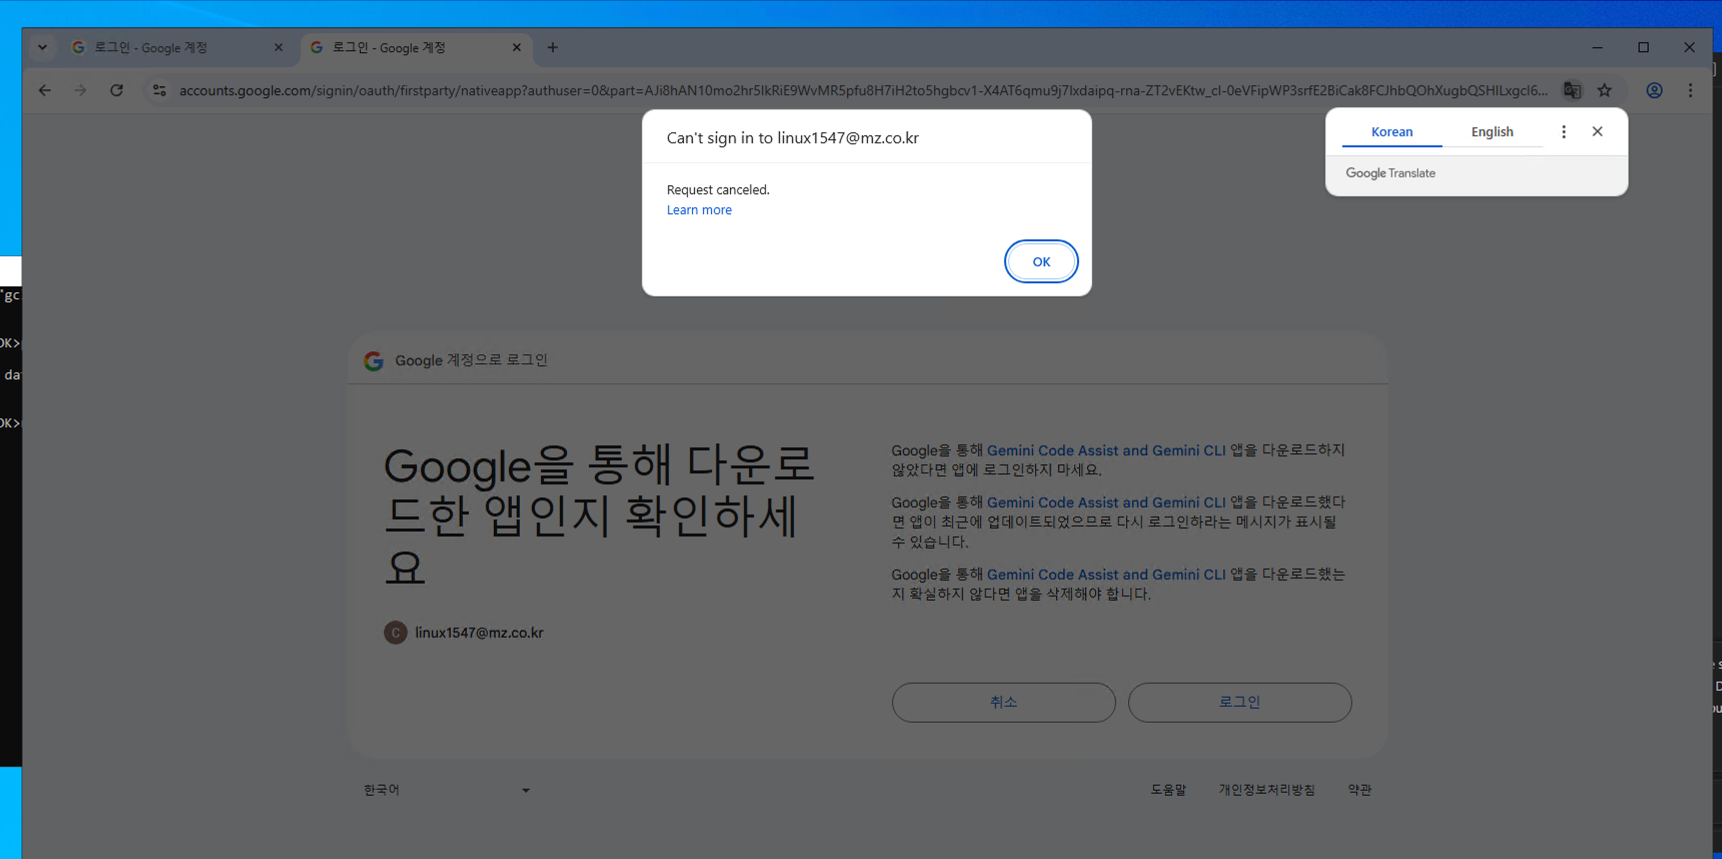Click the translate page icon in address bar
This screenshot has height=859, width=1722.
tap(1572, 90)
